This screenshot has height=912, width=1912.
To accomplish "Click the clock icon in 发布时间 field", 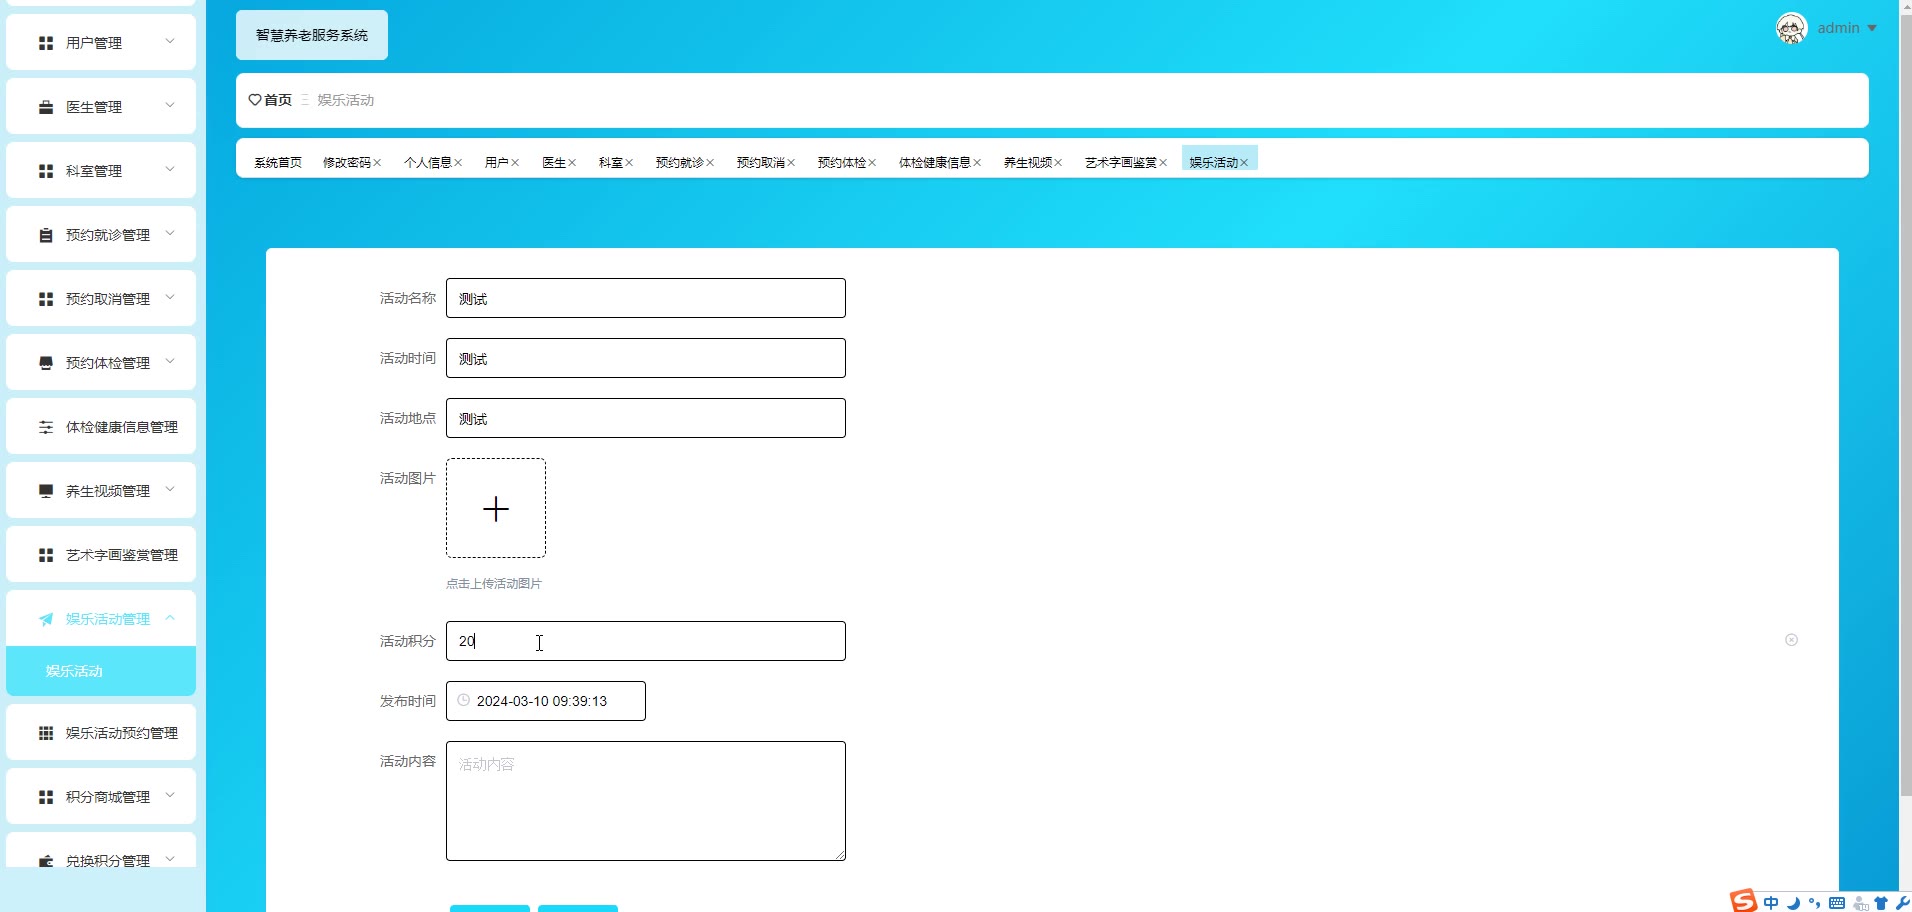I will pos(463,700).
